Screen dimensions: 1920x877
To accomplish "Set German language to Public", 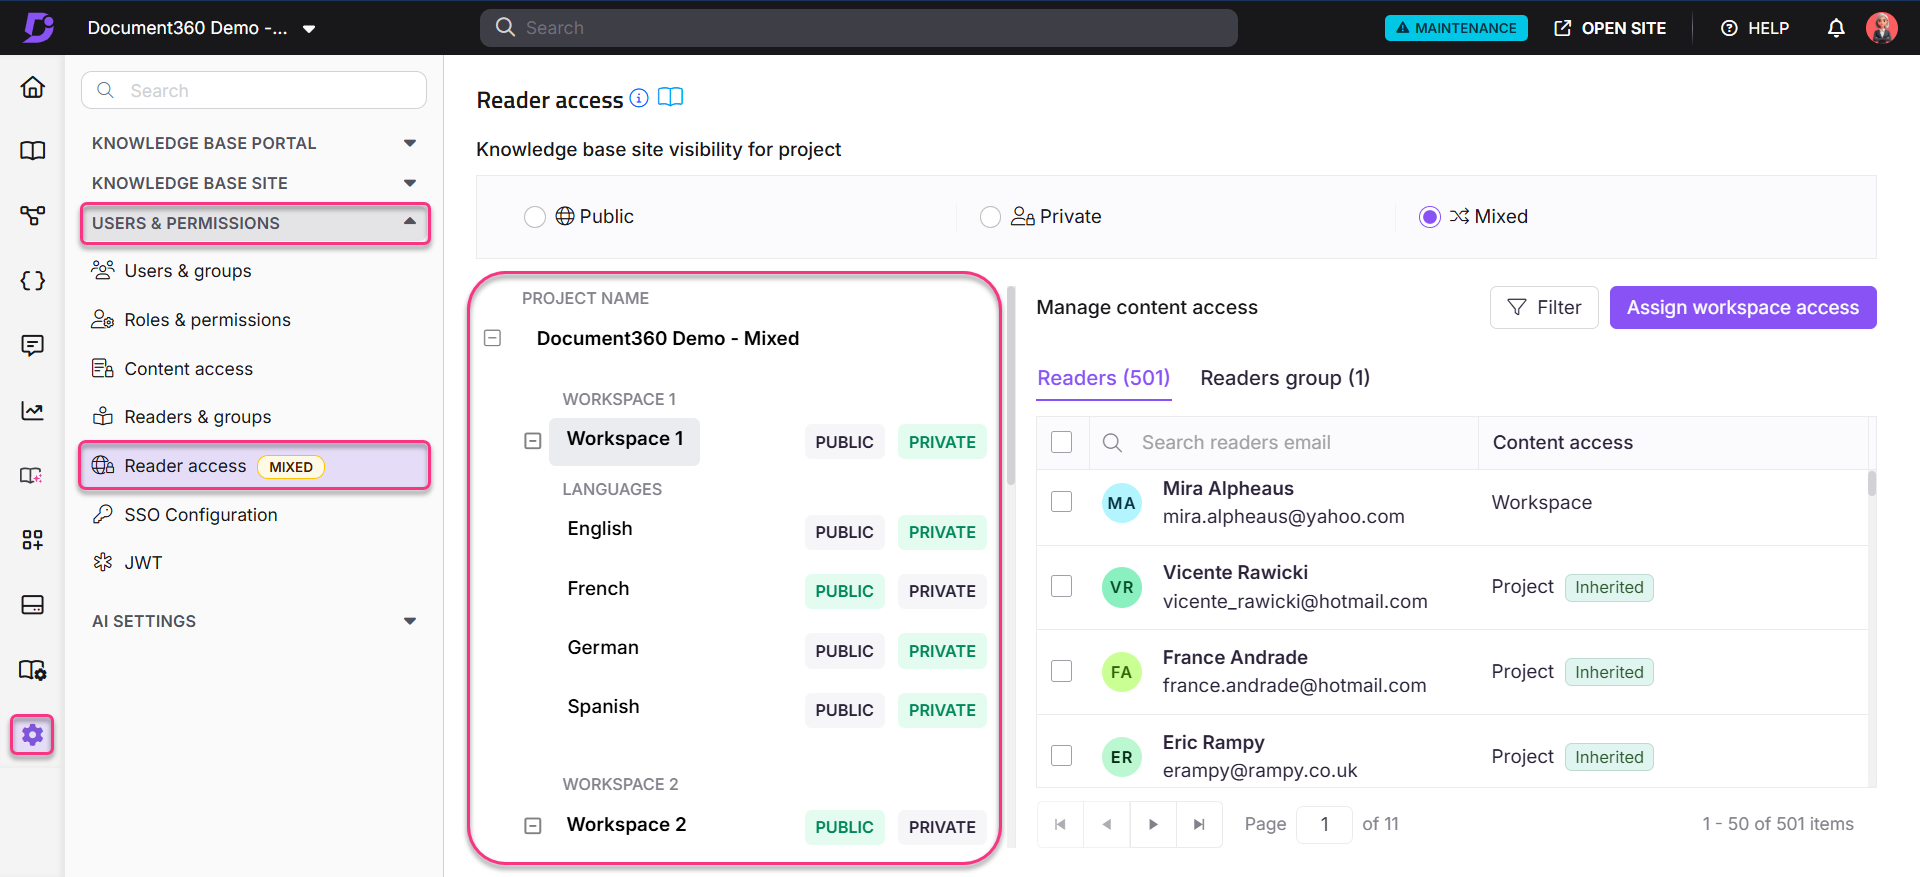I will click(x=844, y=651).
